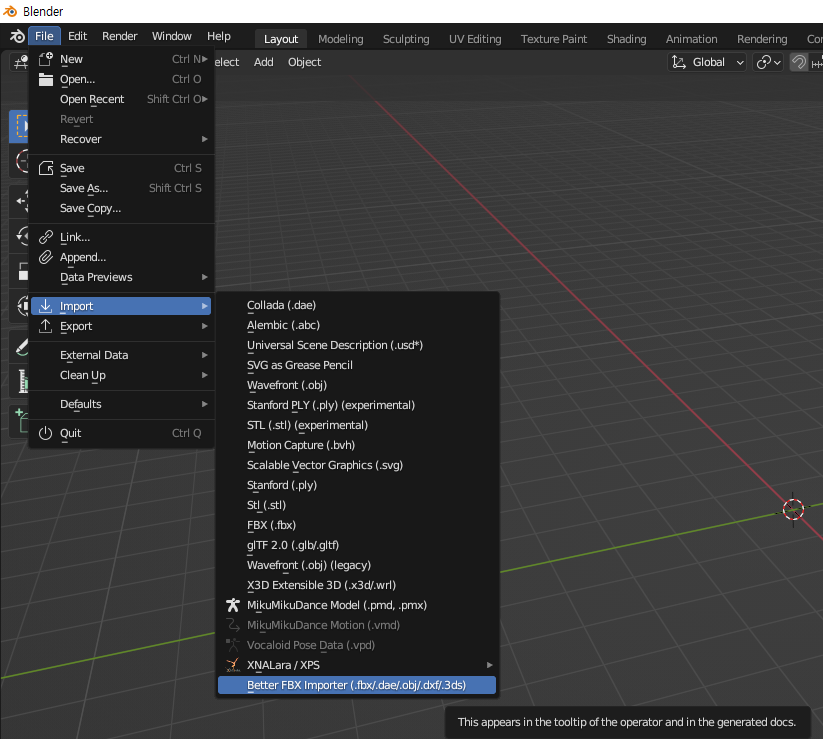Viewport: 823px width, 739px height.
Task: Click the New file icon
Action: coord(46,59)
